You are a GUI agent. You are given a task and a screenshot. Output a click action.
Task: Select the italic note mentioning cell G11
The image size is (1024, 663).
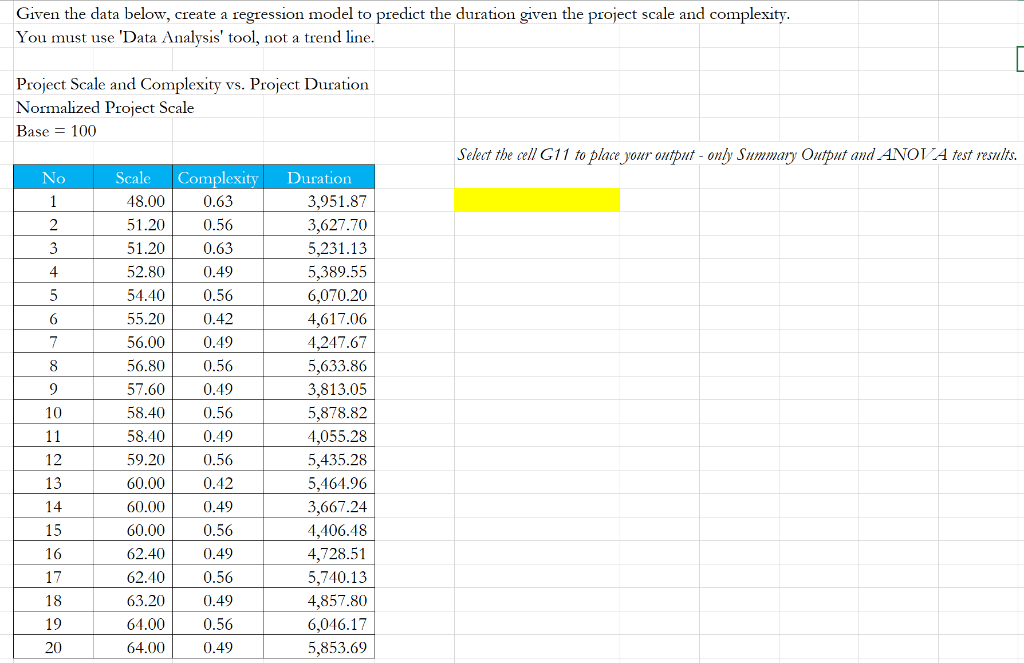[737, 155]
